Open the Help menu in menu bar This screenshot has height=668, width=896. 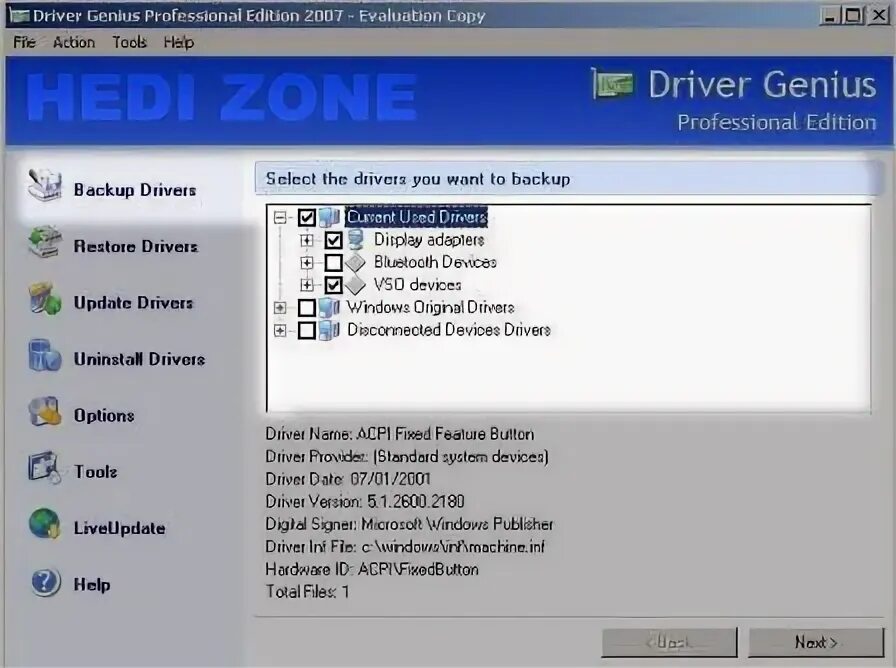click(x=178, y=42)
